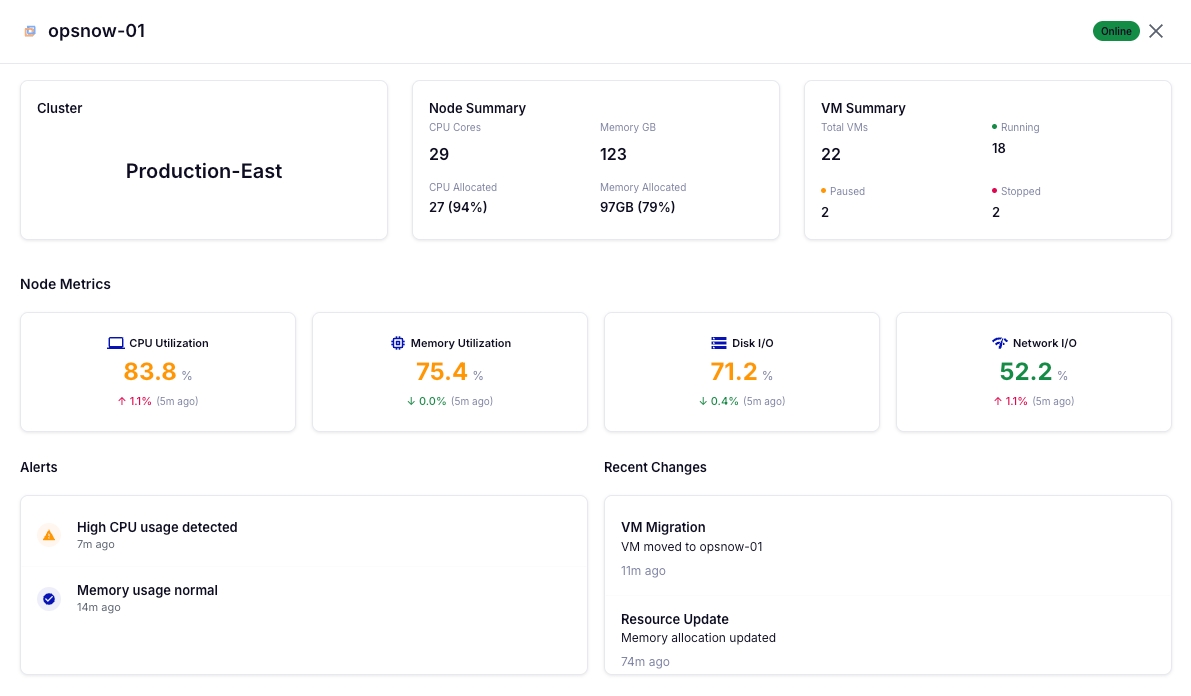Click the CPU Utilization red up arrow
The height and width of the screenshot is (696, 1191).
pyautogui.click(x=121, y=401)
